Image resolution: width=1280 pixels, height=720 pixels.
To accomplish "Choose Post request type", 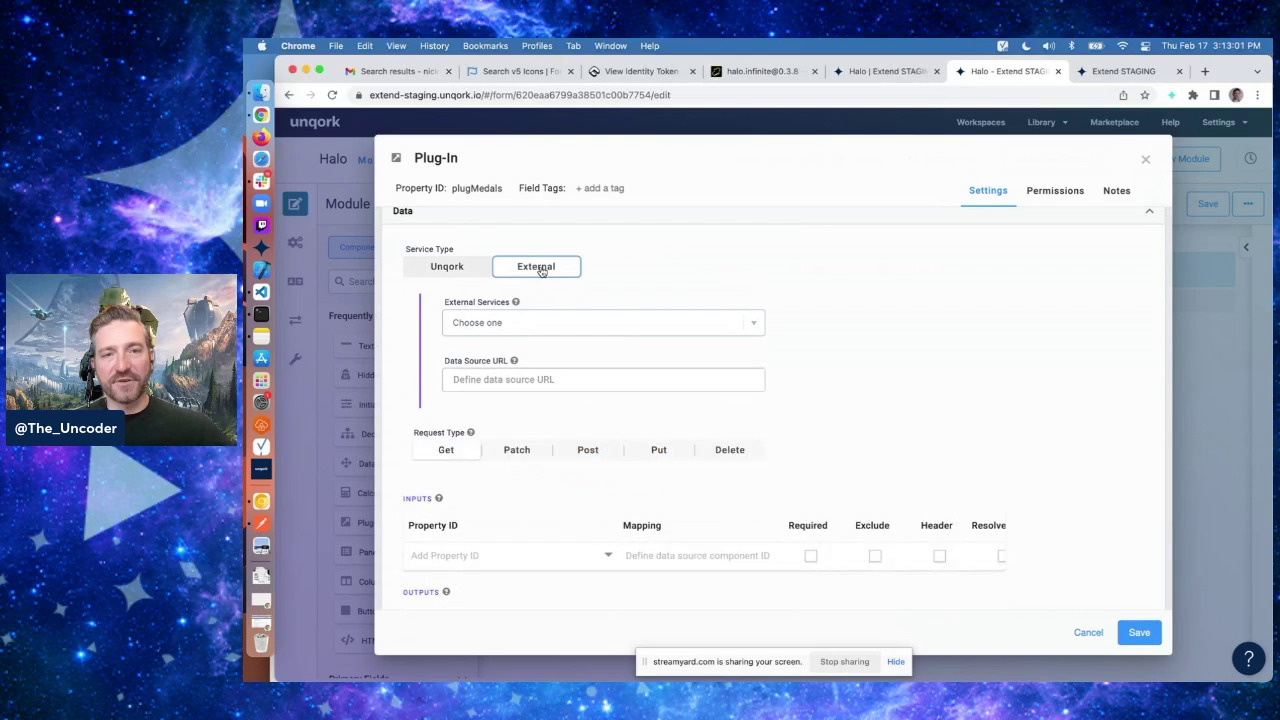I will [588, 450].
